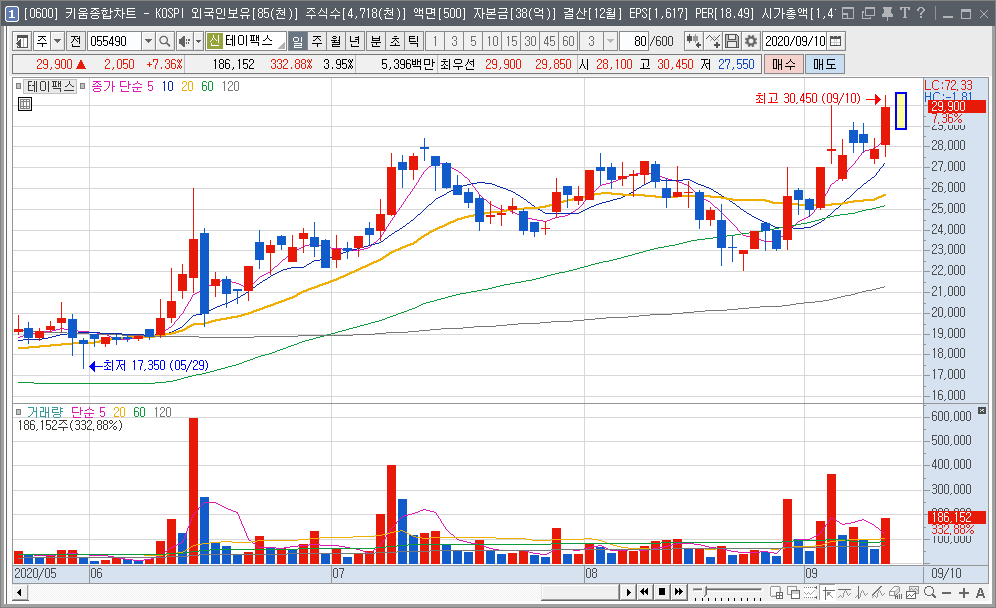
Task: Open help question mark icon
Action: click(921, 13)
